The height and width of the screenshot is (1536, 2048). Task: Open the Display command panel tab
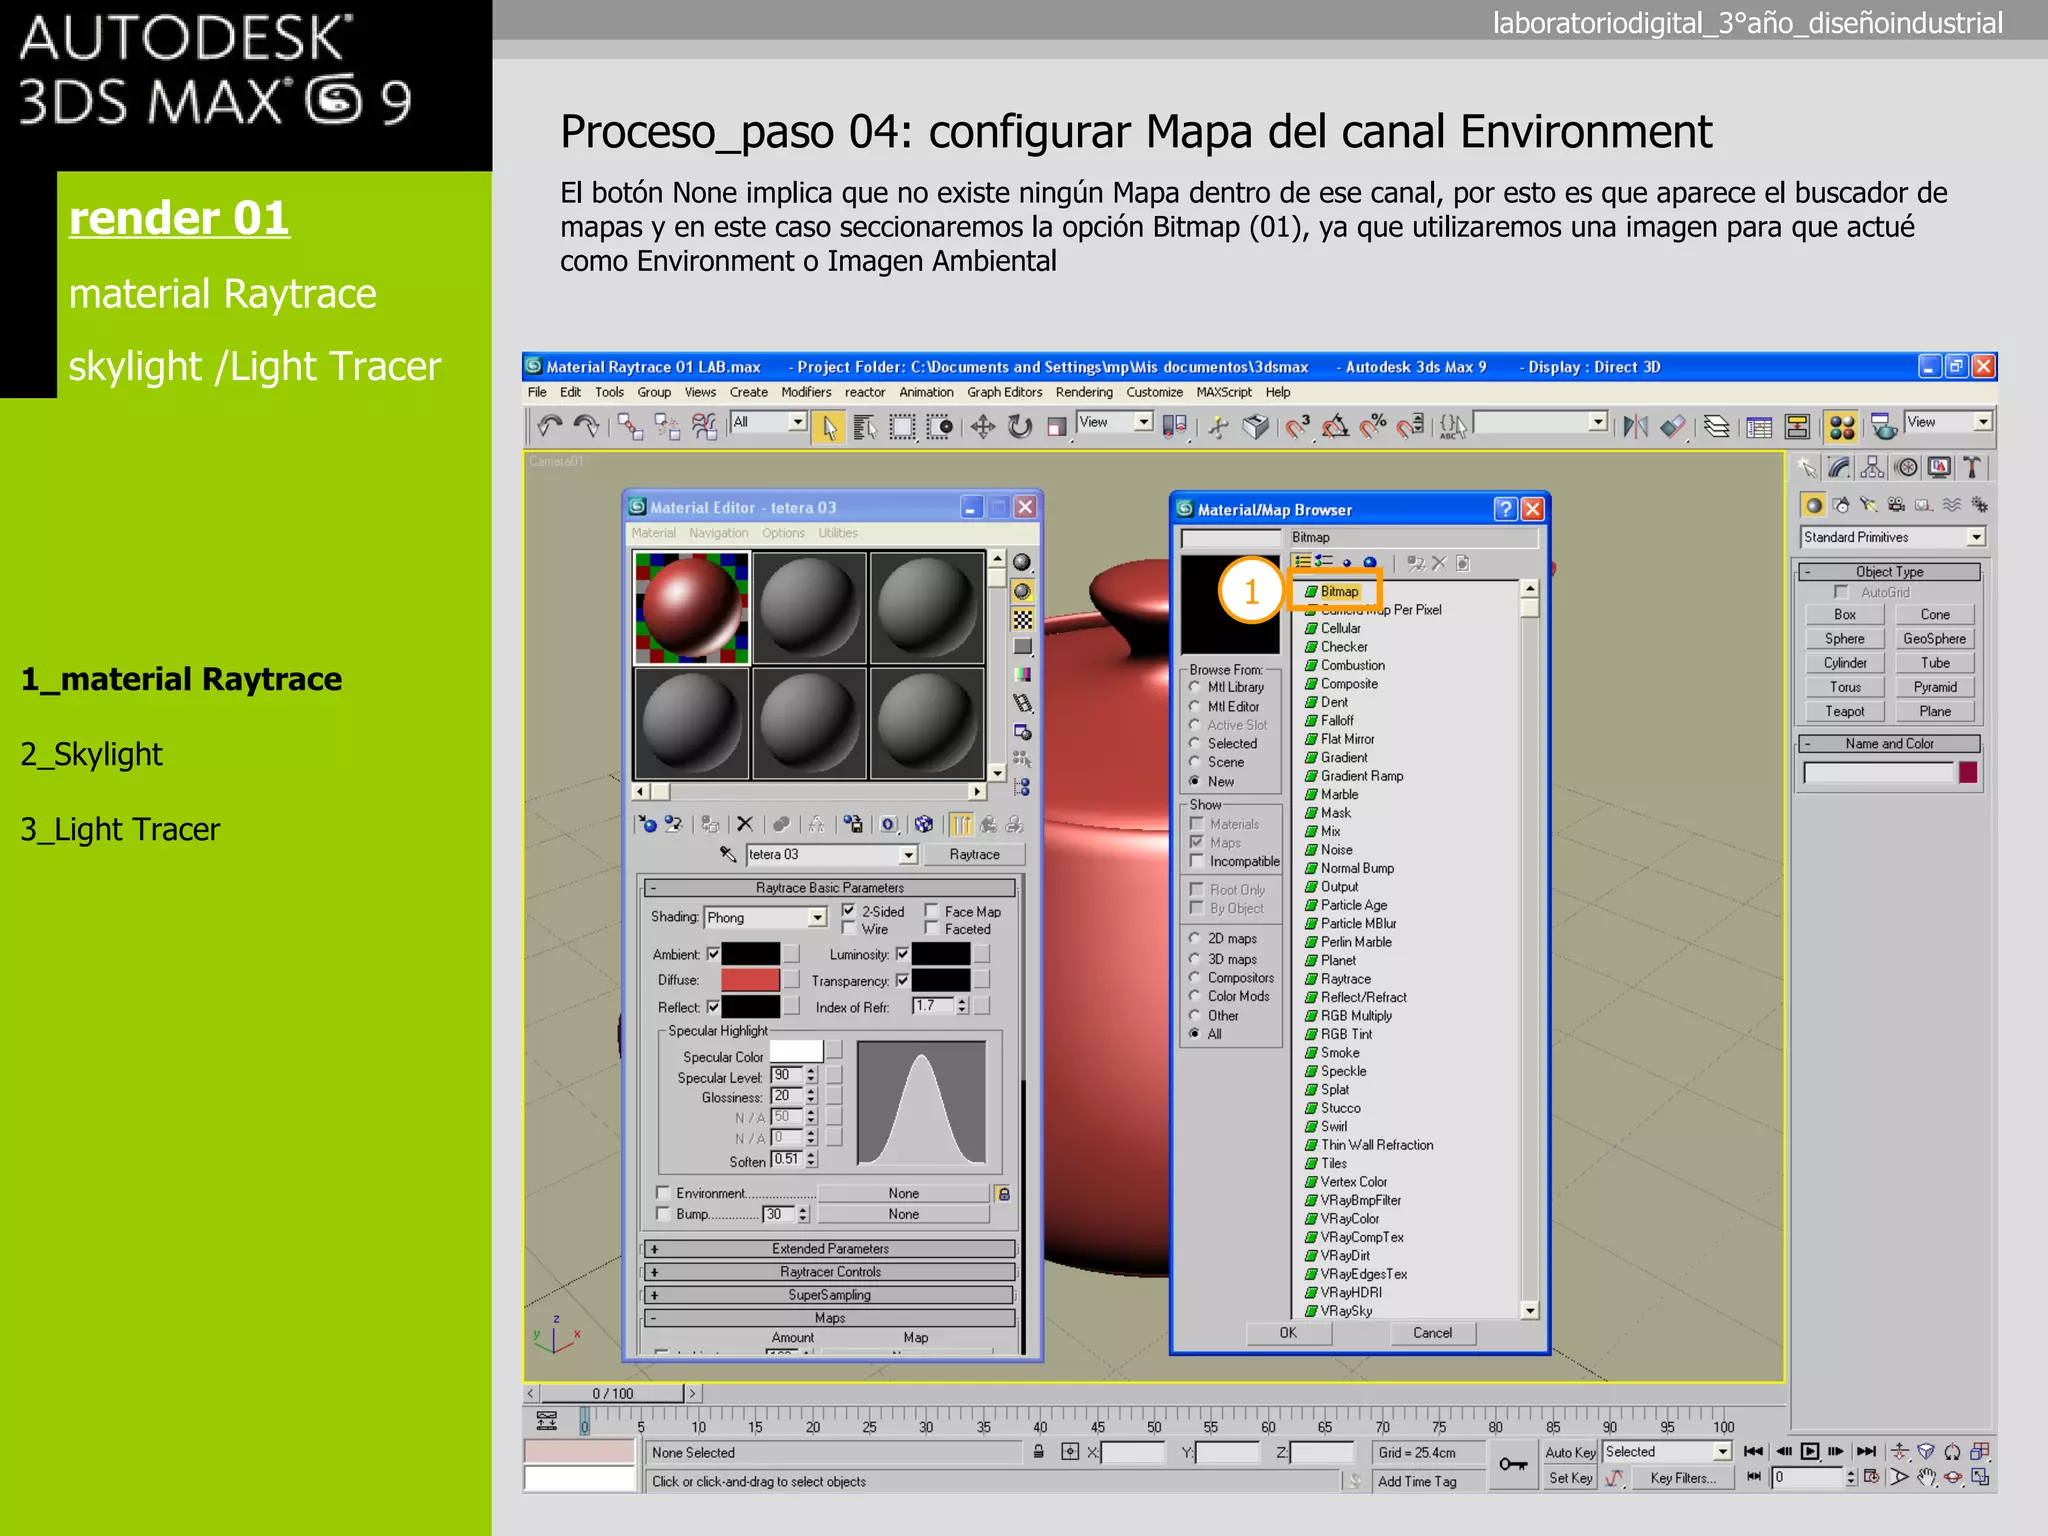click(1939, 467)
